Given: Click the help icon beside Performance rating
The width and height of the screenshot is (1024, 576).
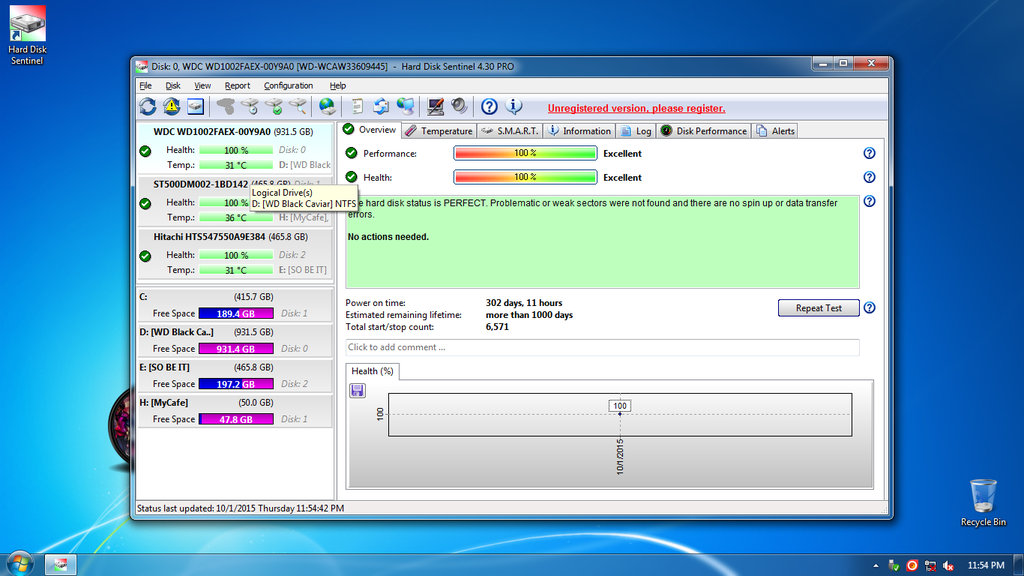Looking at the screenshot, I should coord(869,153).
